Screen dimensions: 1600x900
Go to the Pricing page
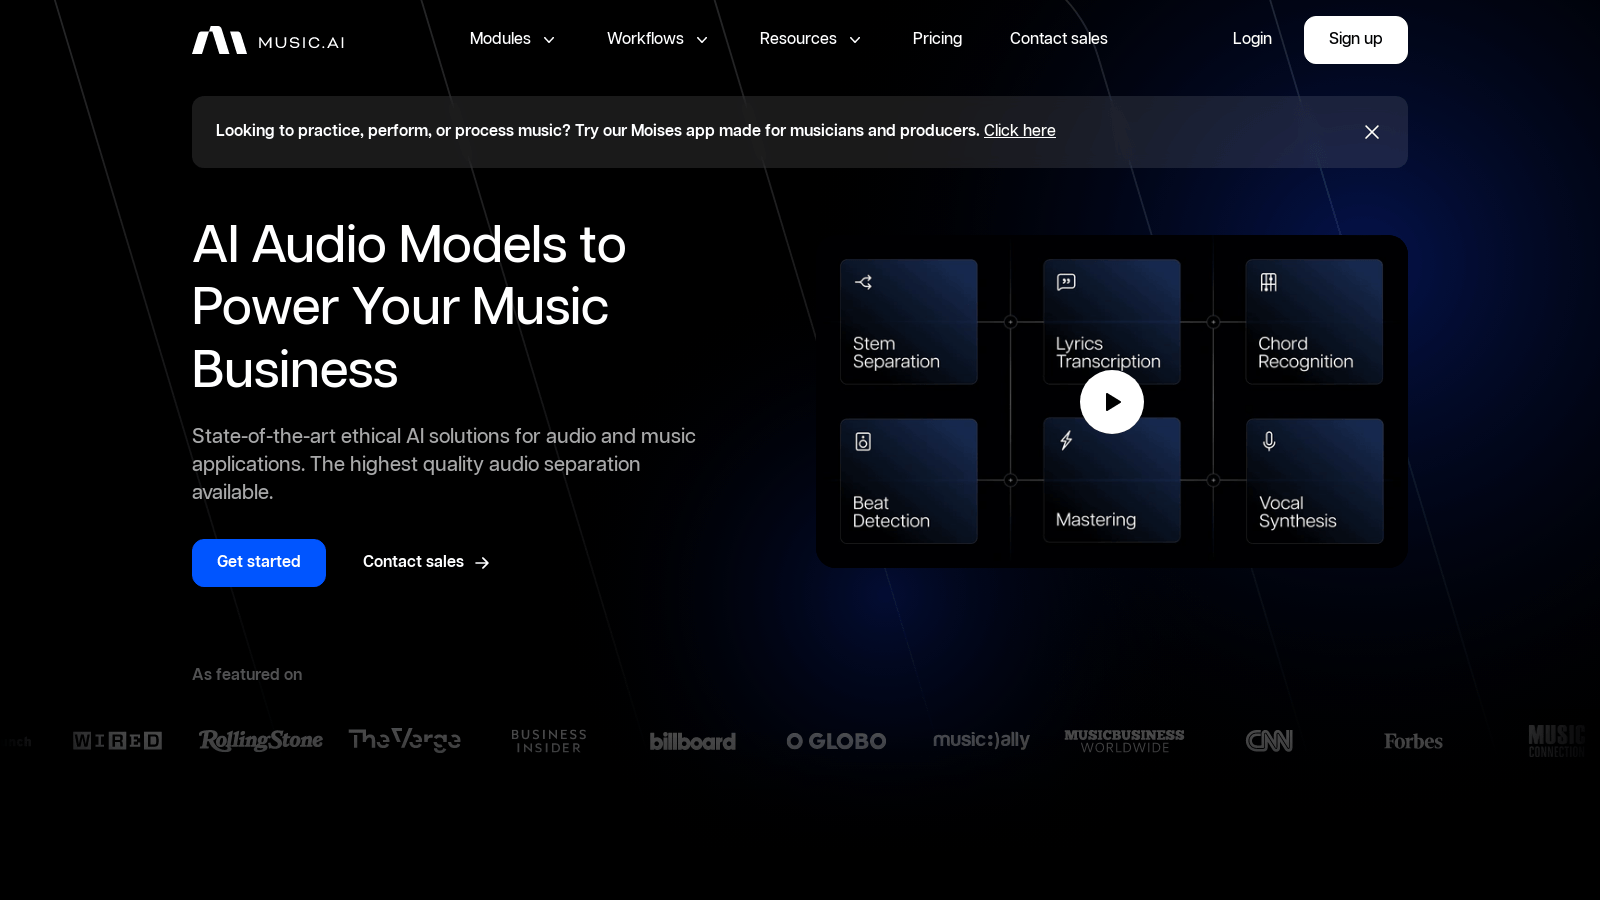(x=937, y=39)
